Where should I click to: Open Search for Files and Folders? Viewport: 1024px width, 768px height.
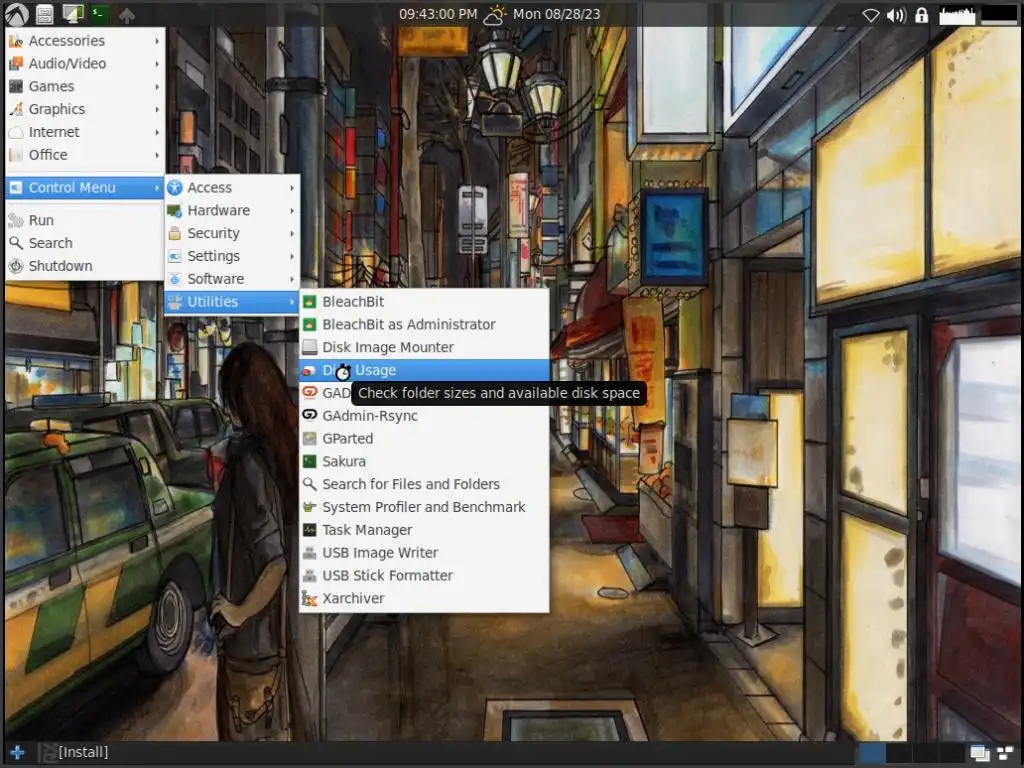424,485
